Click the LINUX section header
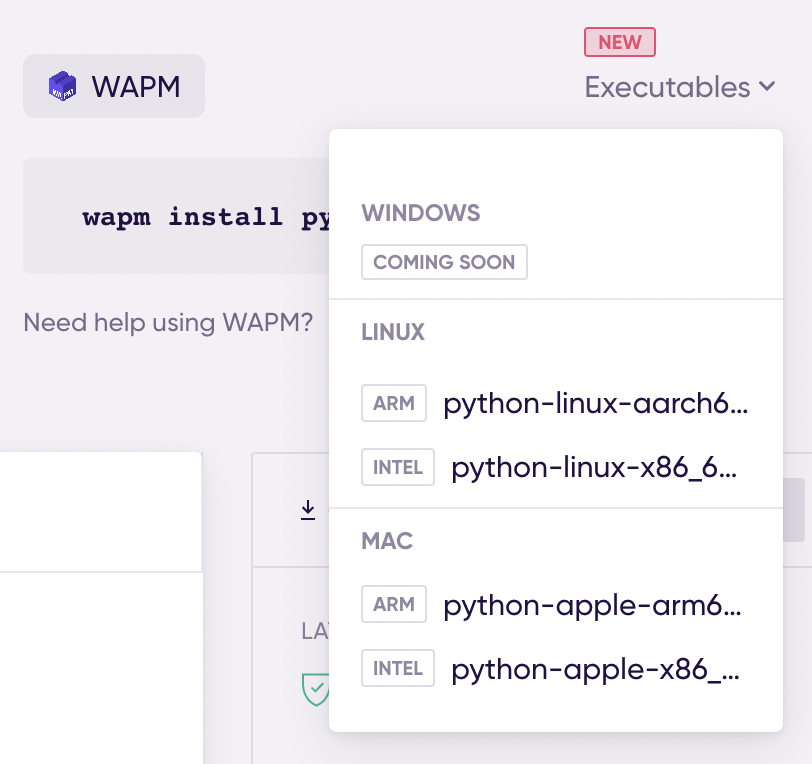This screenshot has height=764, width=812. pos(393,331)
